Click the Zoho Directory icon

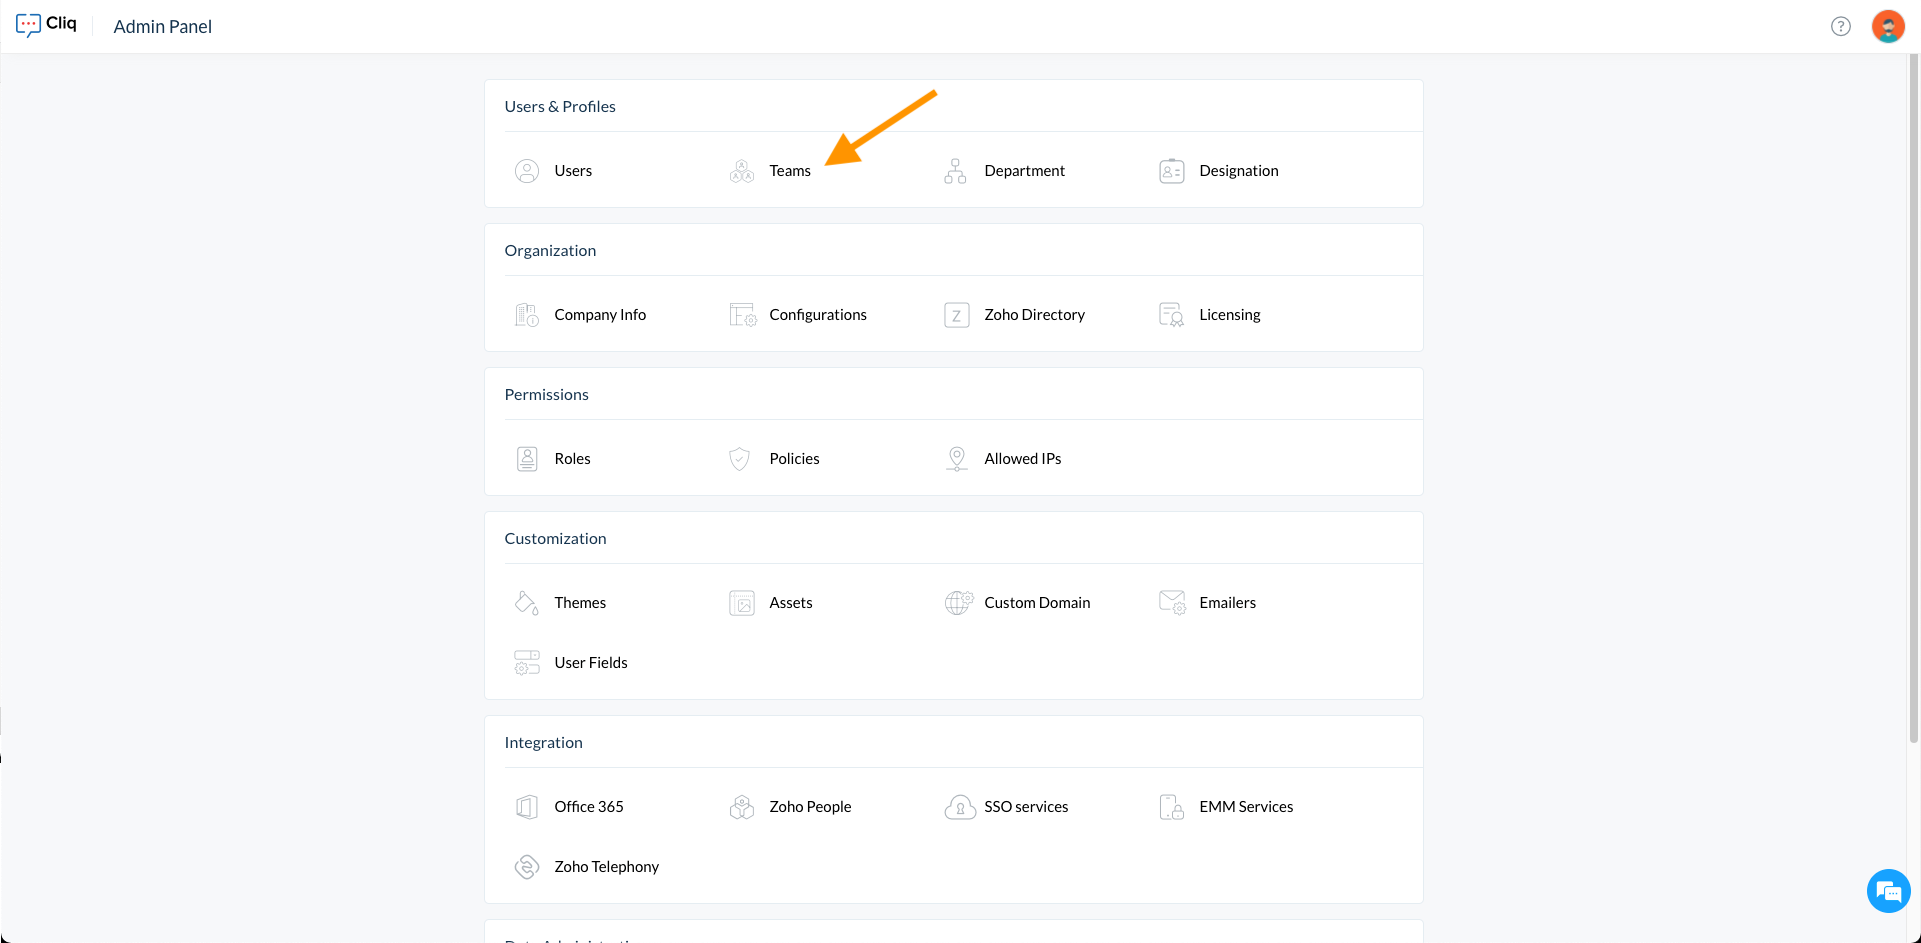click(957, 315)
